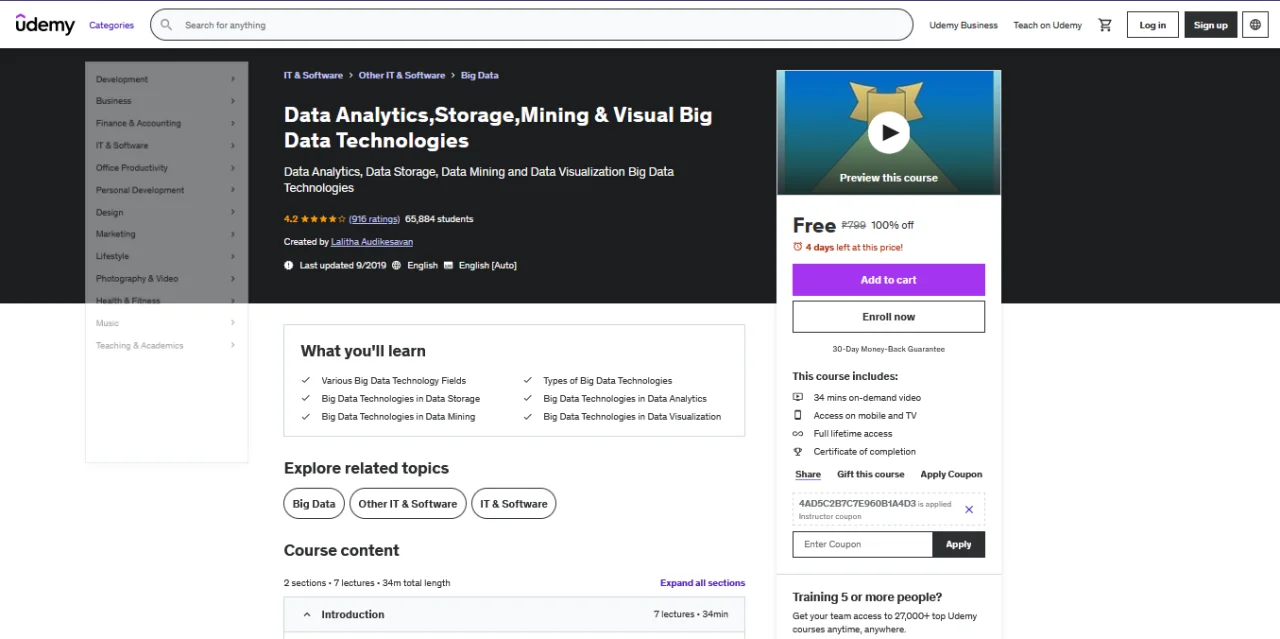Click 'Types of Big Data Technologies' item
The image size is (1280, 639).
click(608, 381)
